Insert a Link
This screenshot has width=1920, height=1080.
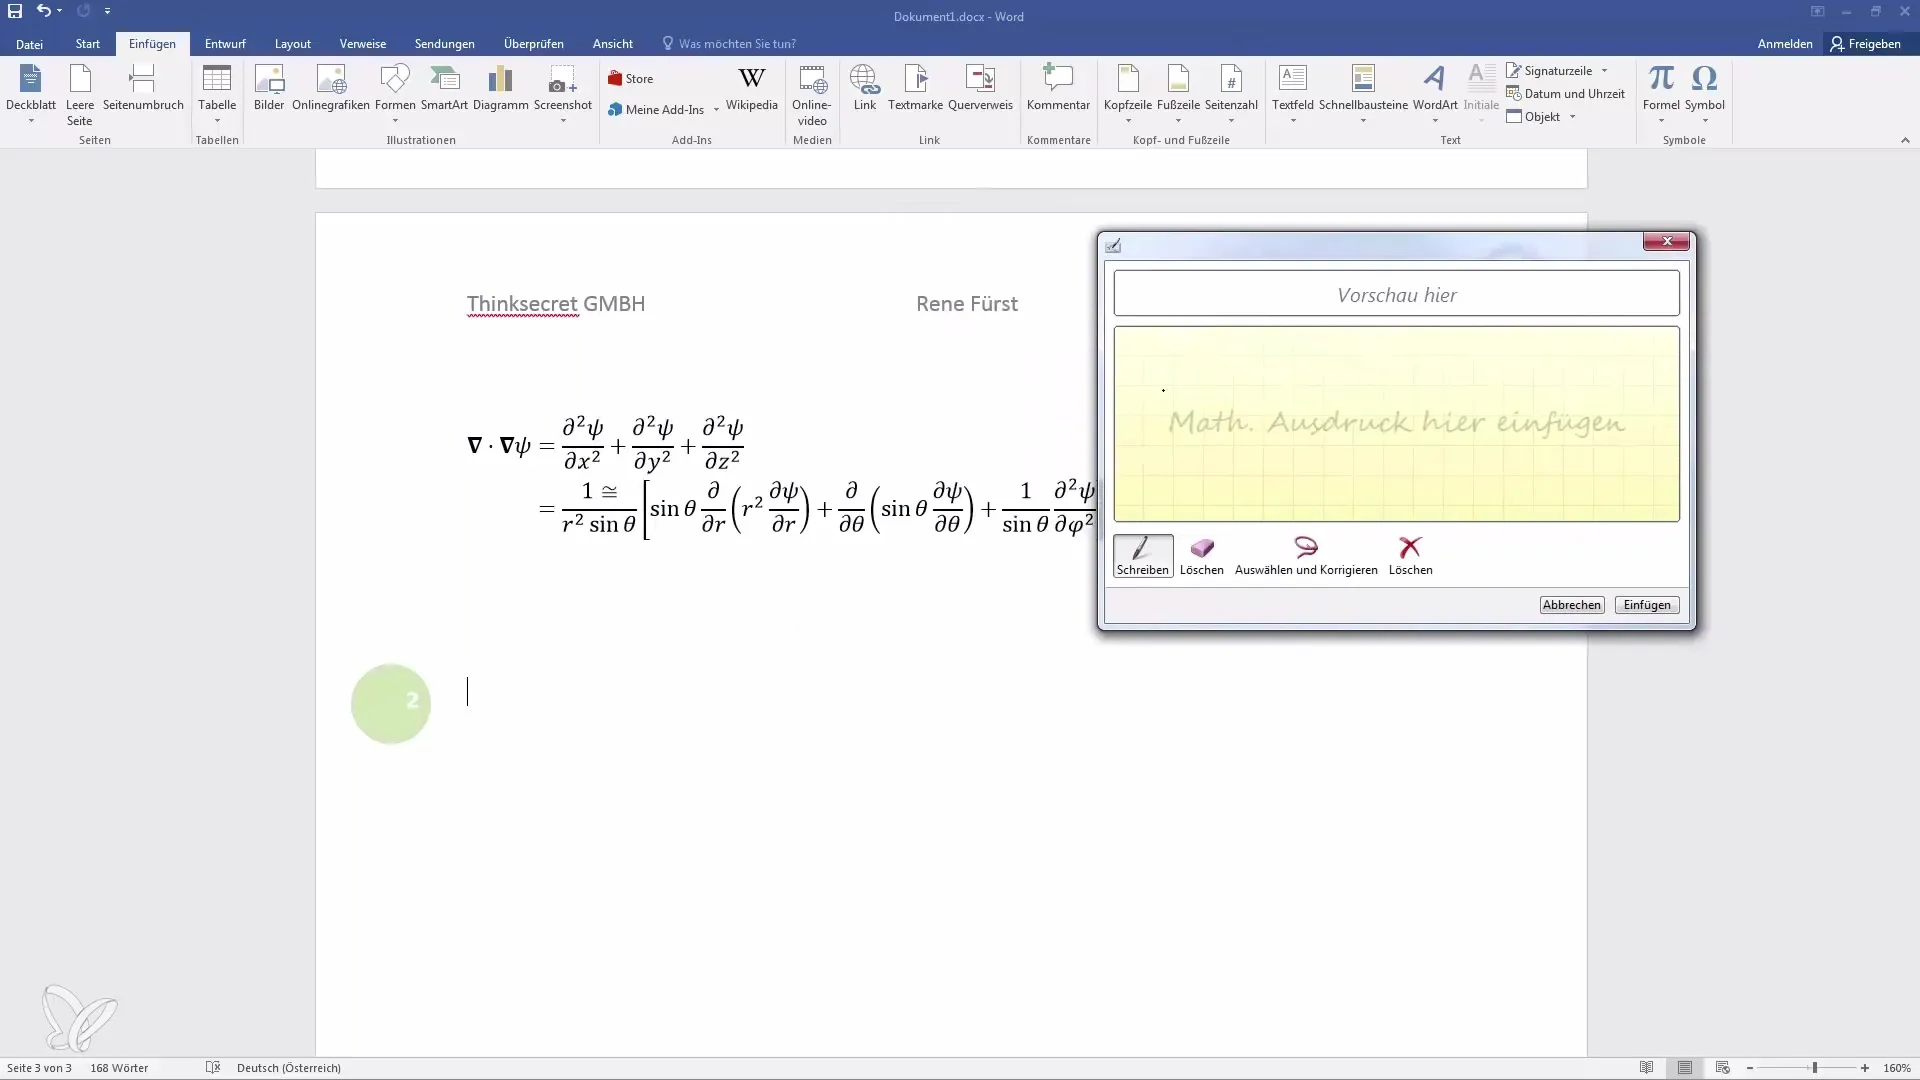pos(864,88)
